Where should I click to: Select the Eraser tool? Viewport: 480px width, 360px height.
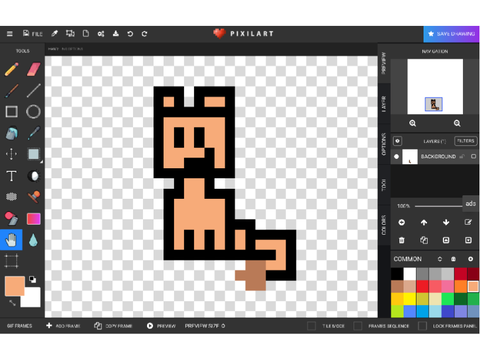coord(33,70)
